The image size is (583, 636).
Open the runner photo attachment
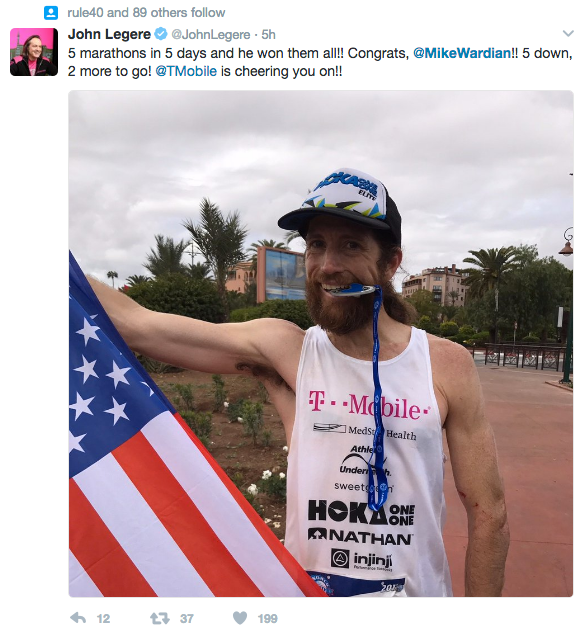click(321, 344)
